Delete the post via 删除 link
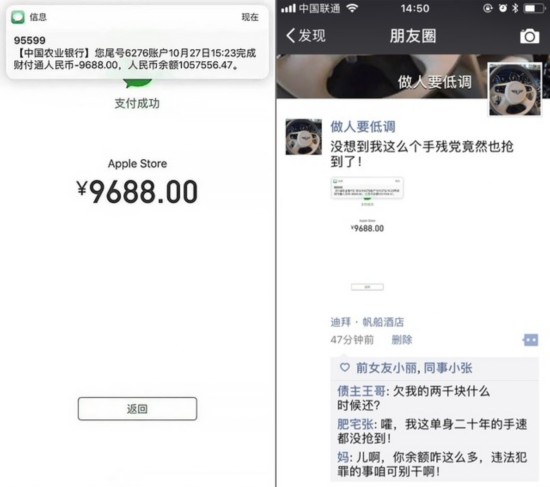 click(x=402, y=340)
